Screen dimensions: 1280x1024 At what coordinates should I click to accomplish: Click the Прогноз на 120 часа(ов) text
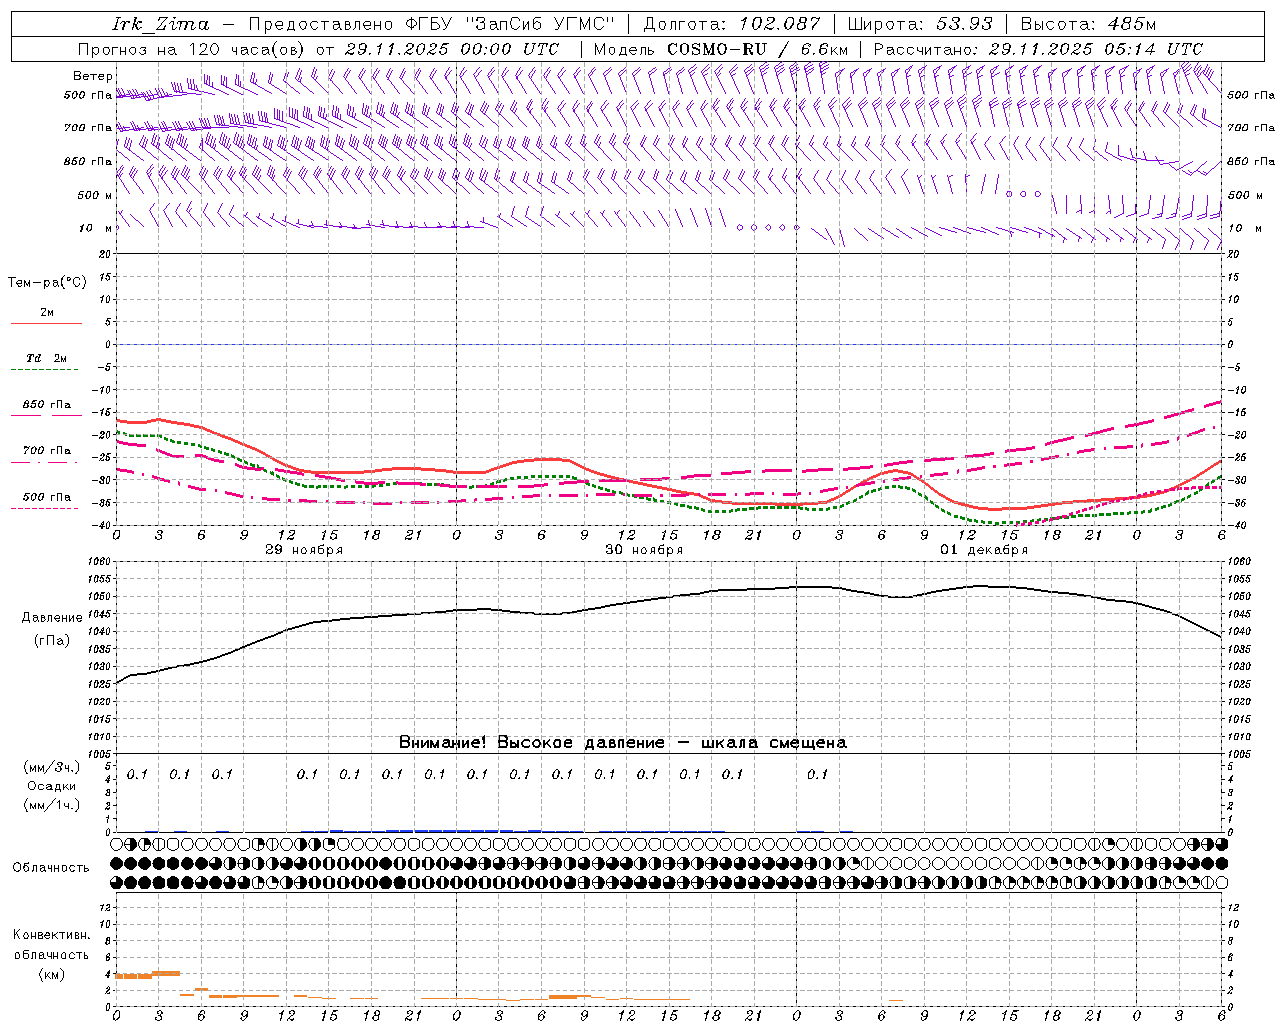(x=193, y=49)
